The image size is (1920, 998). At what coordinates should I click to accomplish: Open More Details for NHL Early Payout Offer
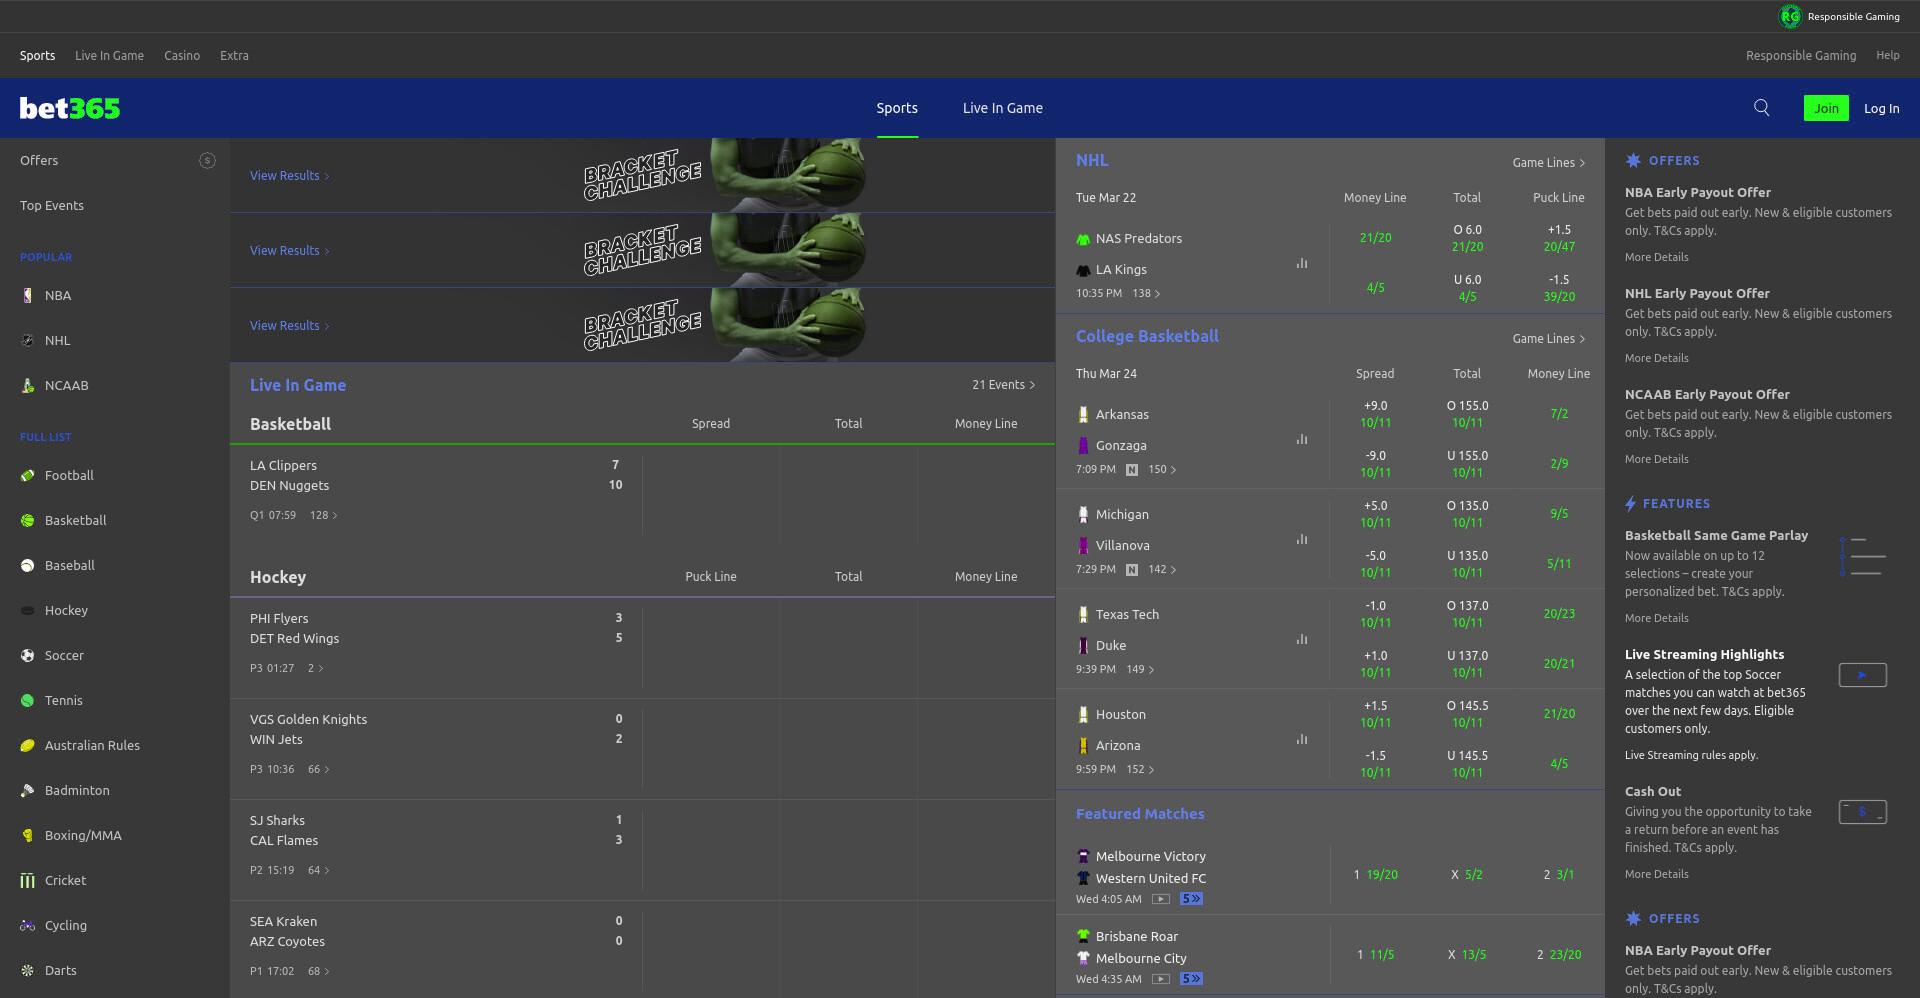point(1656,358)
